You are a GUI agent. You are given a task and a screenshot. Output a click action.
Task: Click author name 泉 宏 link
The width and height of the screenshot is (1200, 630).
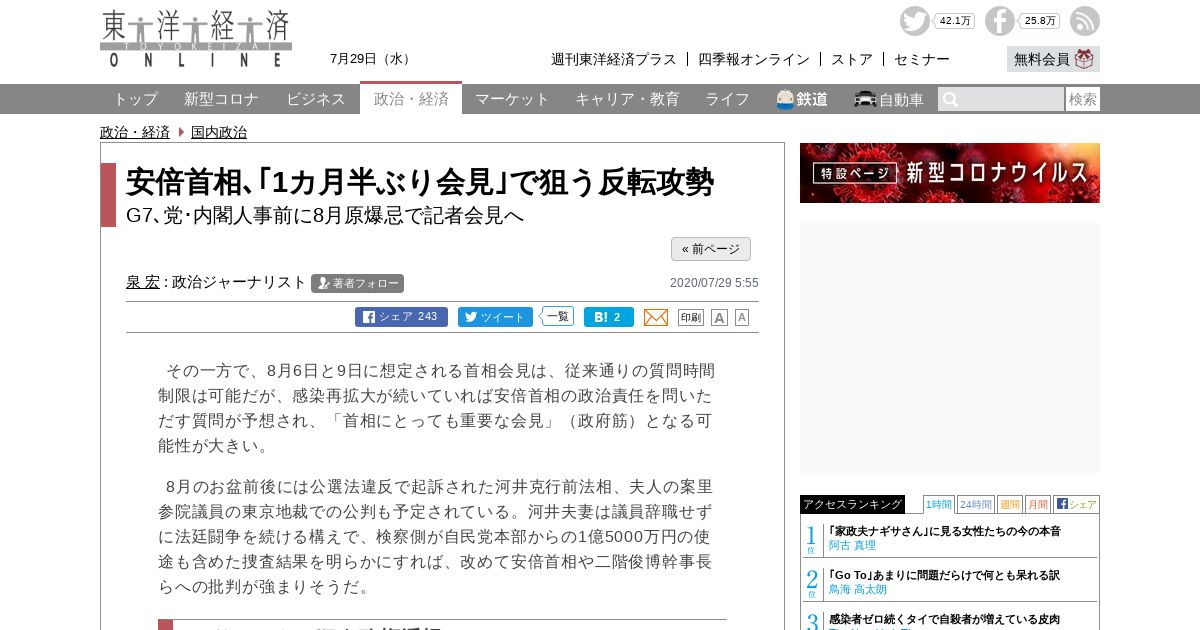(x=143, y=282)
